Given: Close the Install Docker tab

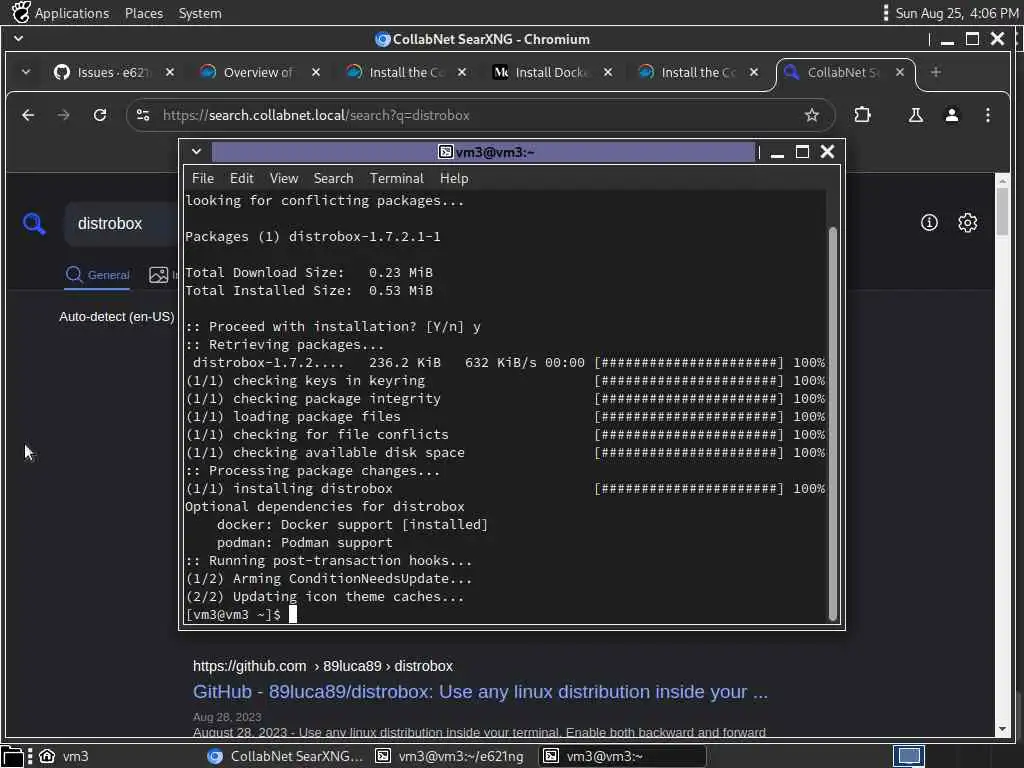Looking at the screenshot, I should (x=608, y=72).
